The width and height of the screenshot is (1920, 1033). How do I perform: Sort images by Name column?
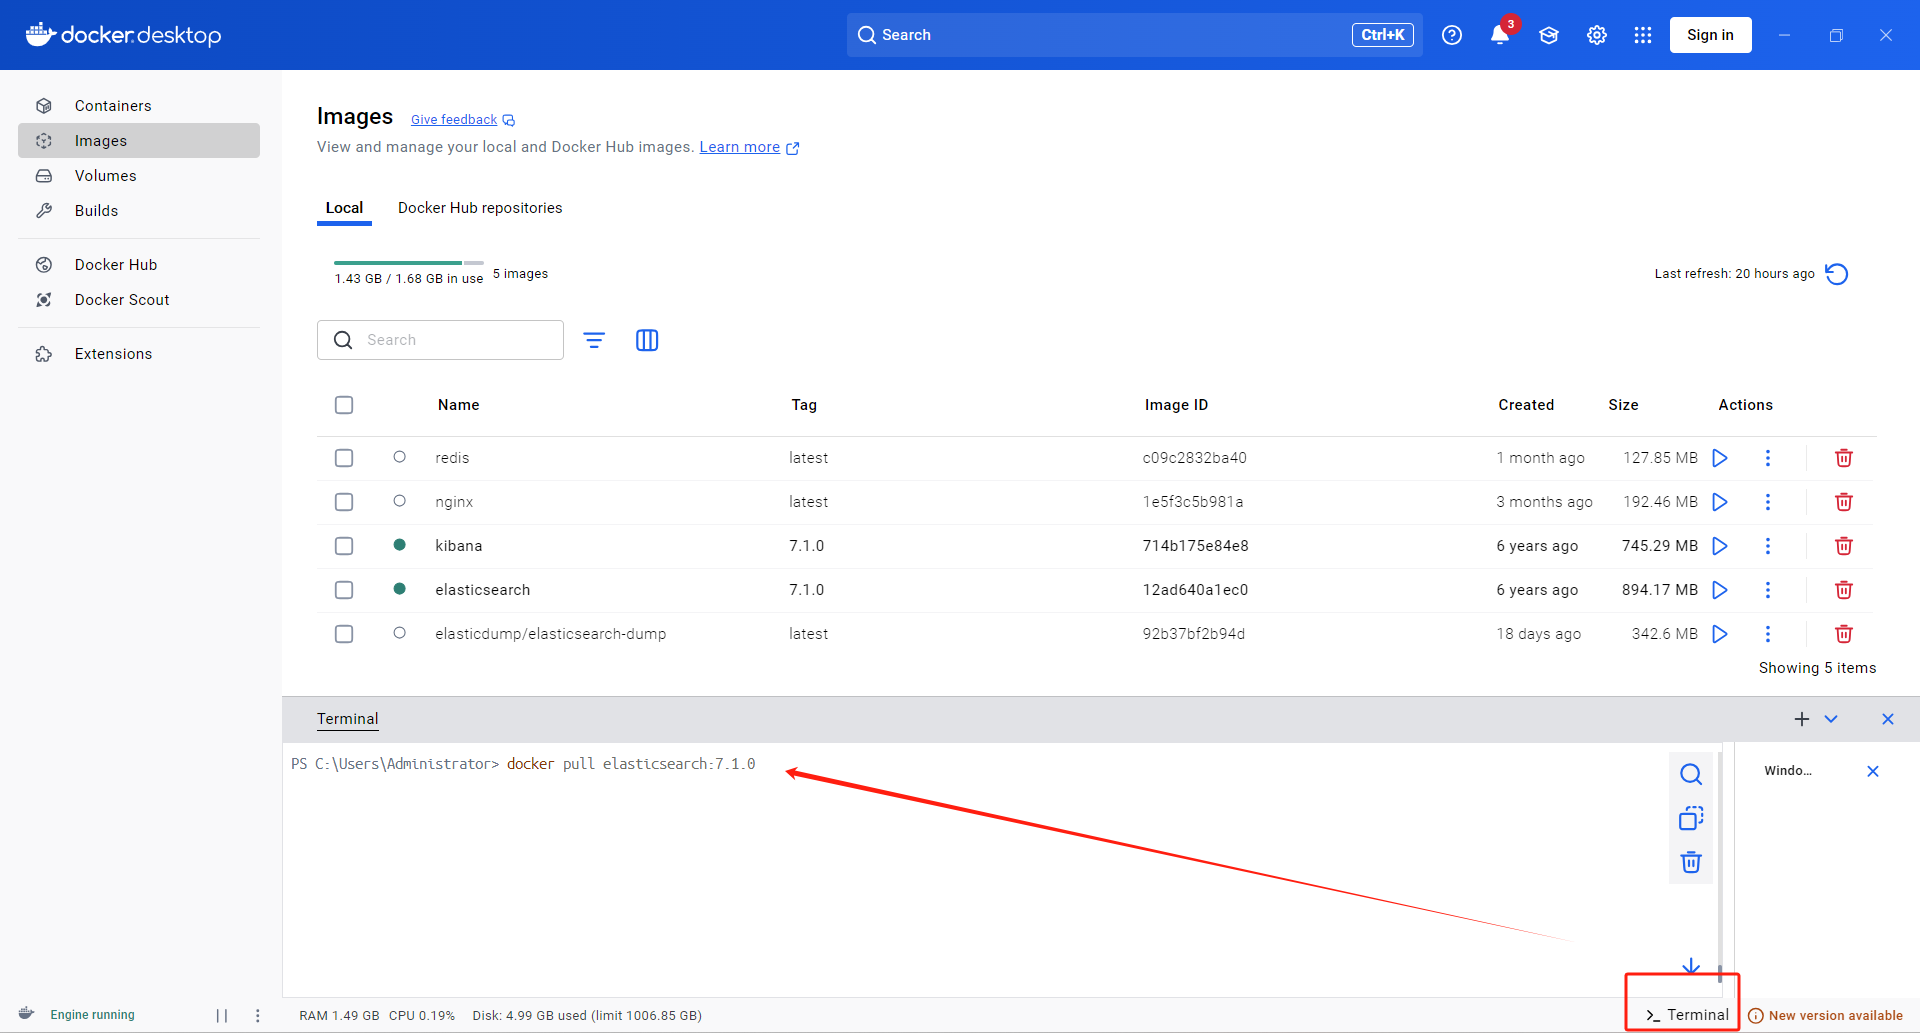(x=459, y=405)
